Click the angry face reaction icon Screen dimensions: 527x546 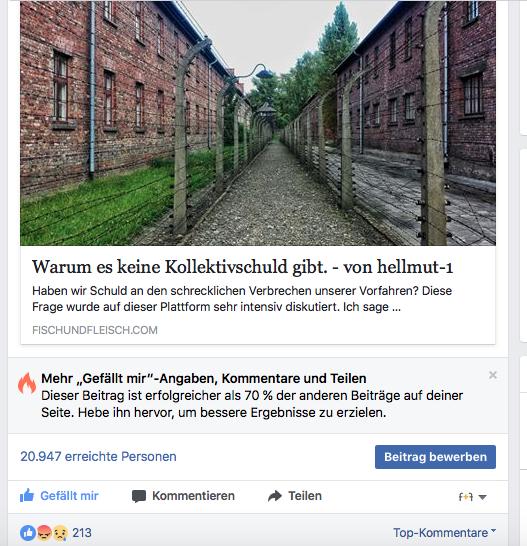click(x=44, y=532)
